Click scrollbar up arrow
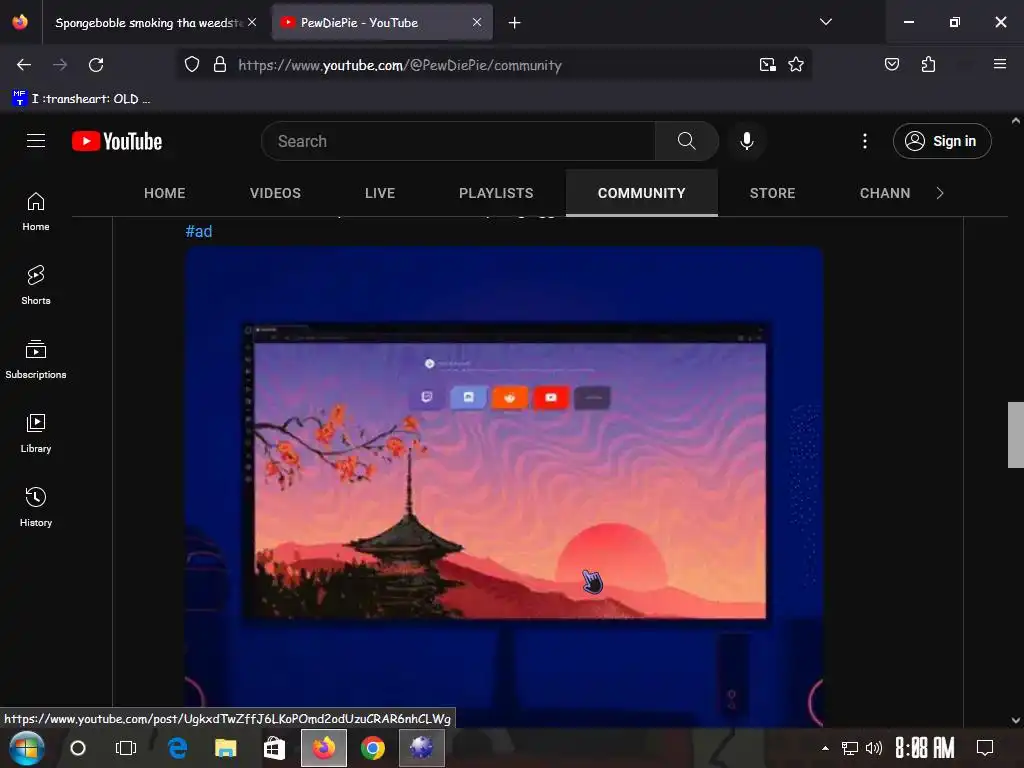The image size is (1024, 768). point(1016,121)
